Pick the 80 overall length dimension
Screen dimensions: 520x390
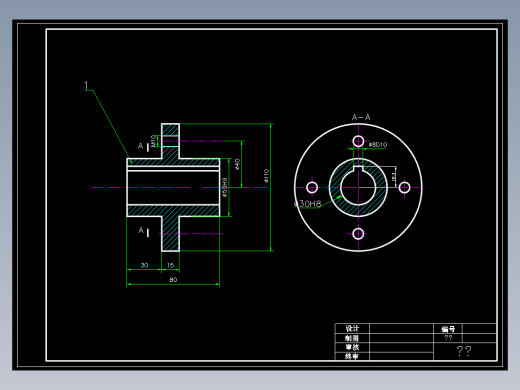tap(173, 280)
